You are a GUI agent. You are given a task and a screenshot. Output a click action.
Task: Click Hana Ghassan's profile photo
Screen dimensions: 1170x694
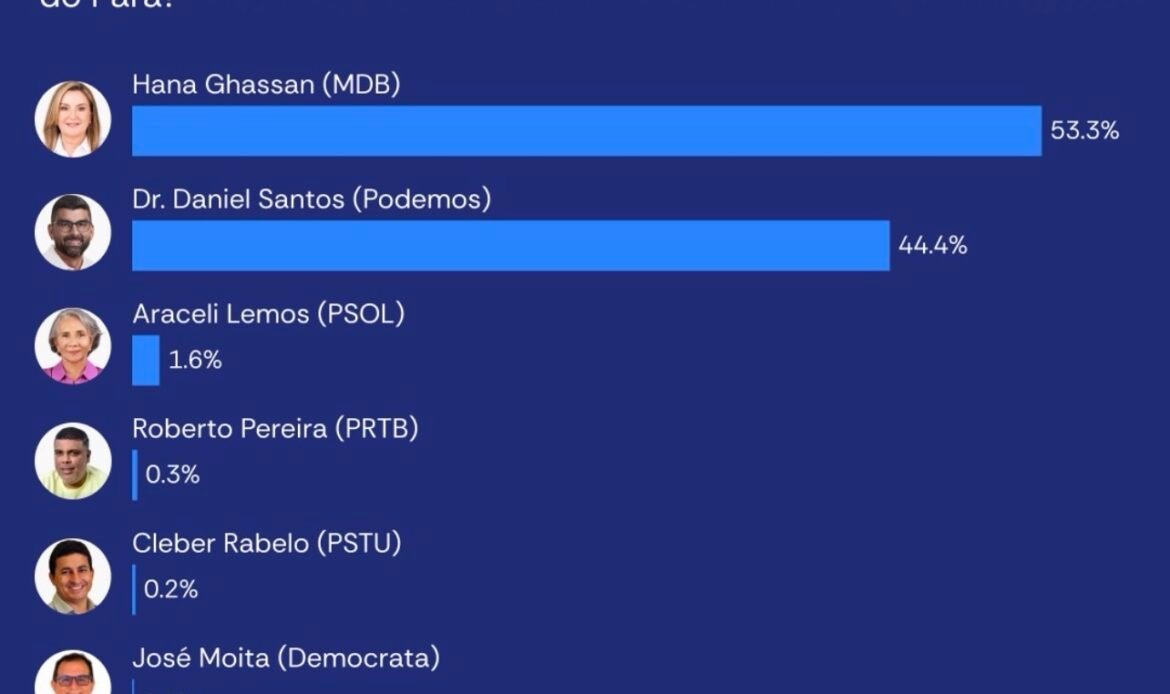tap(72, 119)
